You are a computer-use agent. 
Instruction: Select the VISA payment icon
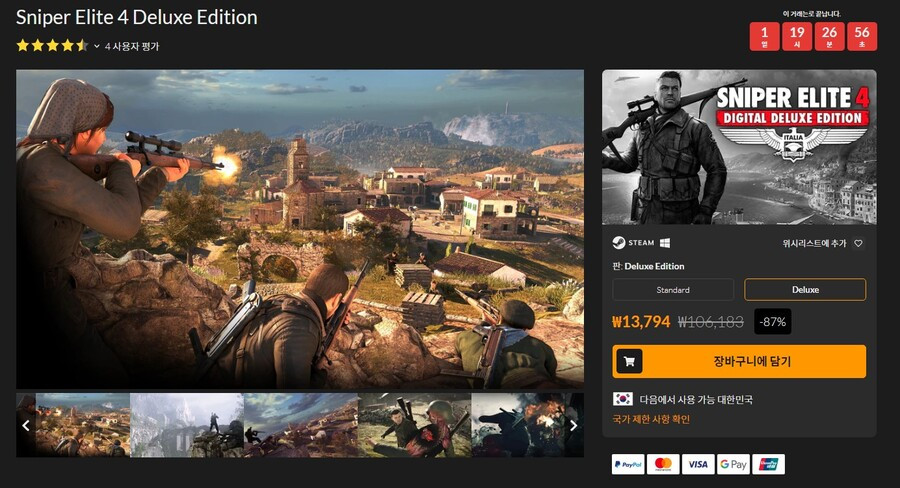point(698,464)
